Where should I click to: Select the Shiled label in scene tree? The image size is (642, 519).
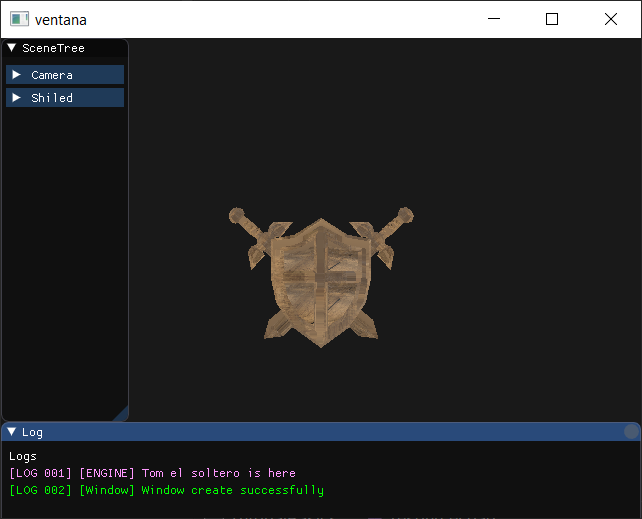52,98
